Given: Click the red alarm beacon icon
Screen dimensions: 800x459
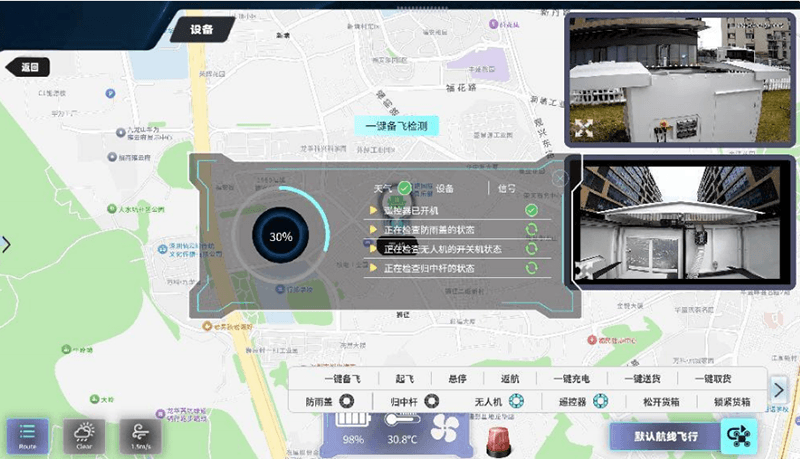Looking at the screenshot, I should click(498, 442).
